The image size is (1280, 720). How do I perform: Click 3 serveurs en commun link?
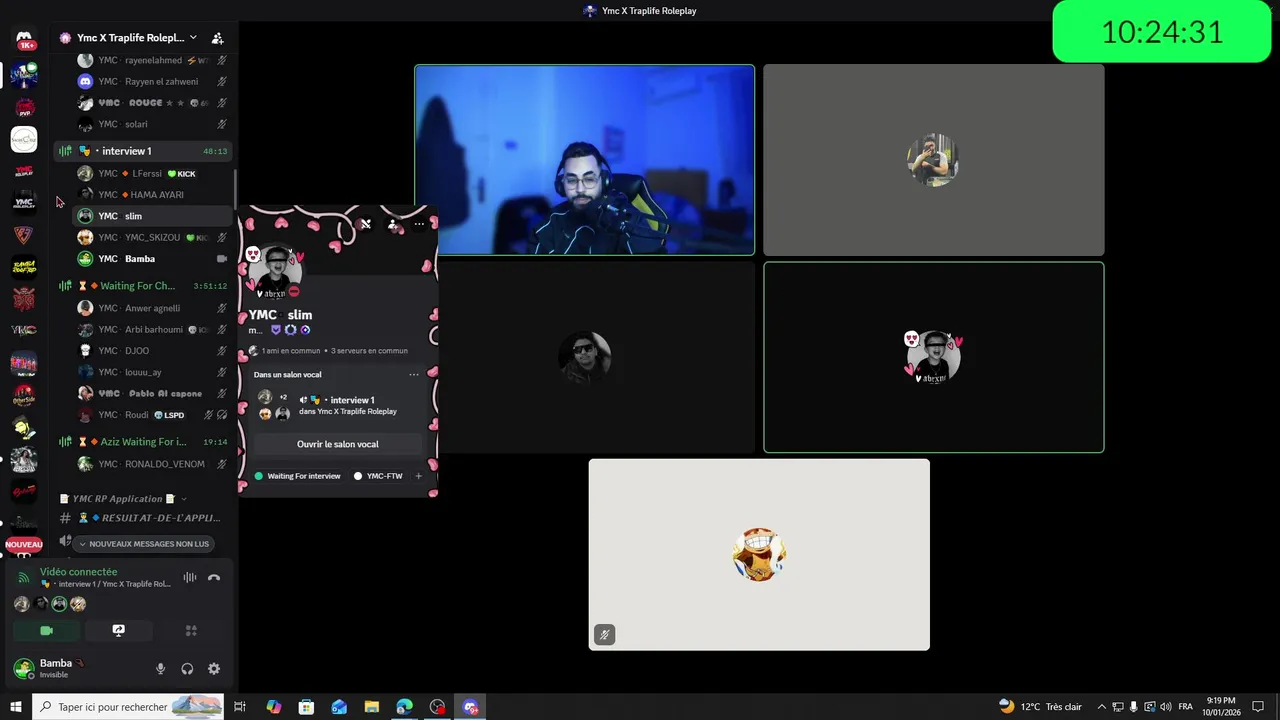tap(369, 351)
